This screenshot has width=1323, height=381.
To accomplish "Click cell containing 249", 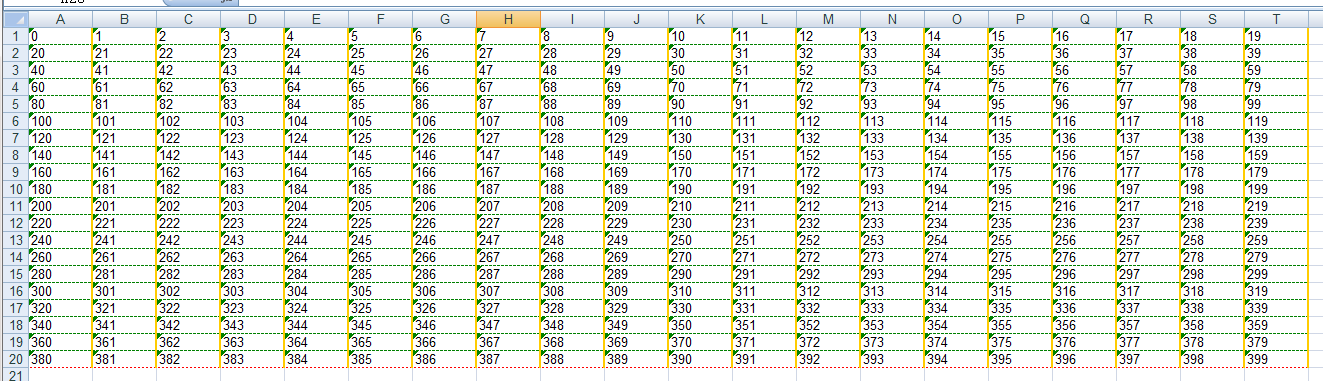I will [x=636, y=240].
